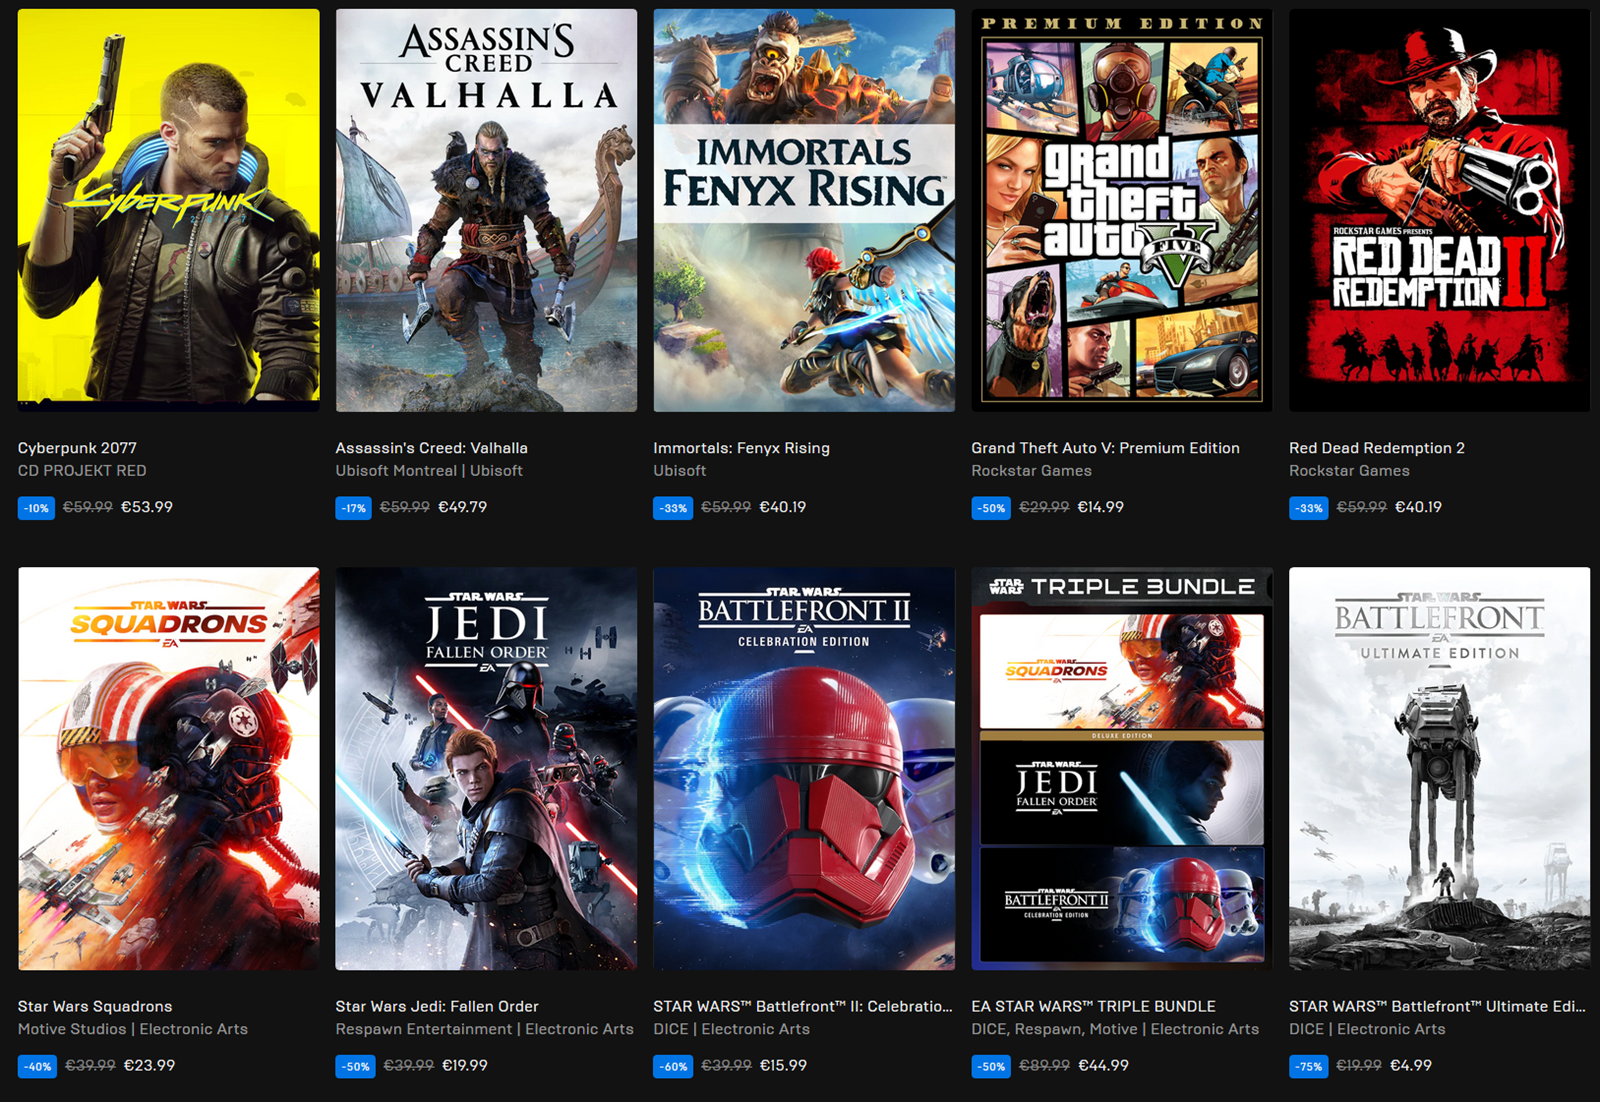Viewport: 1600px width, 1102px height.
Task: Click the €15.99 sale price
Action: (x=783, y=1065)
